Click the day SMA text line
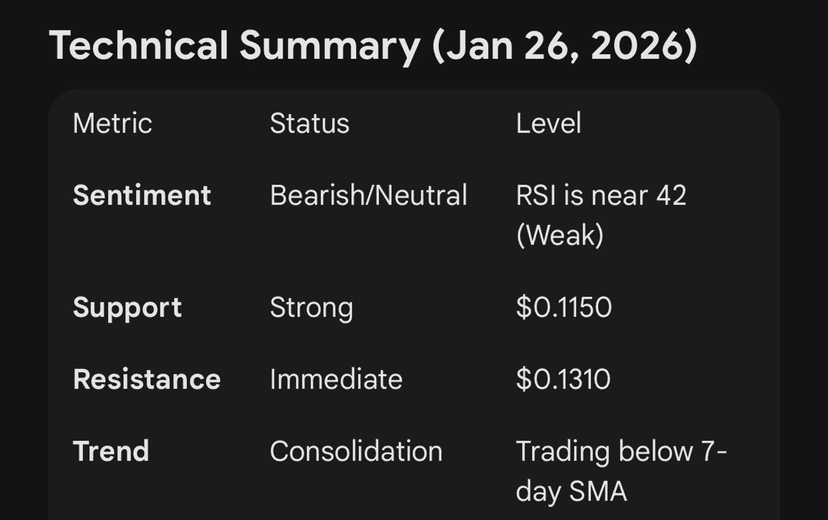This screenshot has height=520, width=828. tap(571, 491)
